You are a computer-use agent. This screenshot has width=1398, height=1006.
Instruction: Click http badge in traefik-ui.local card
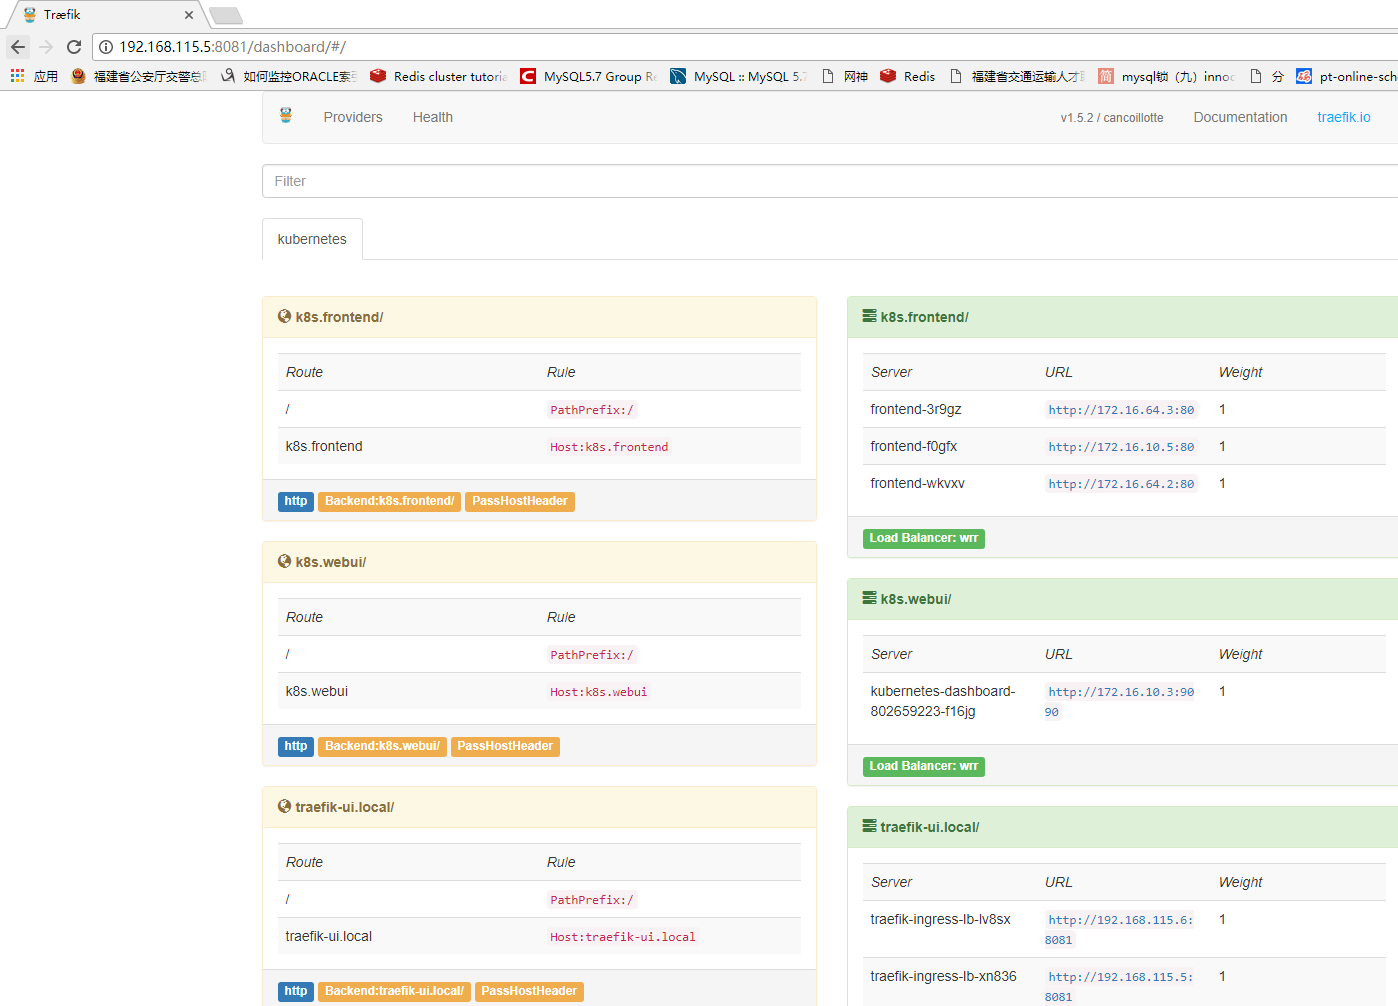pos(296,991)
